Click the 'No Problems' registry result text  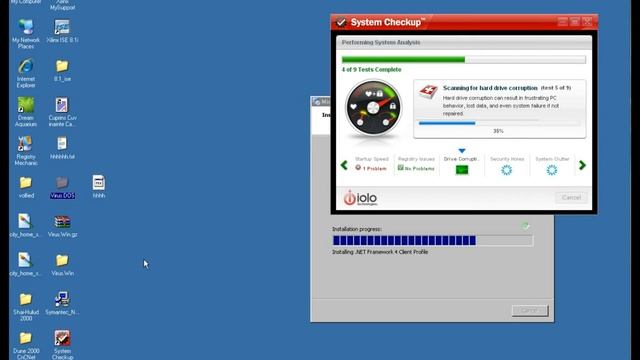[x=420, y=169]
